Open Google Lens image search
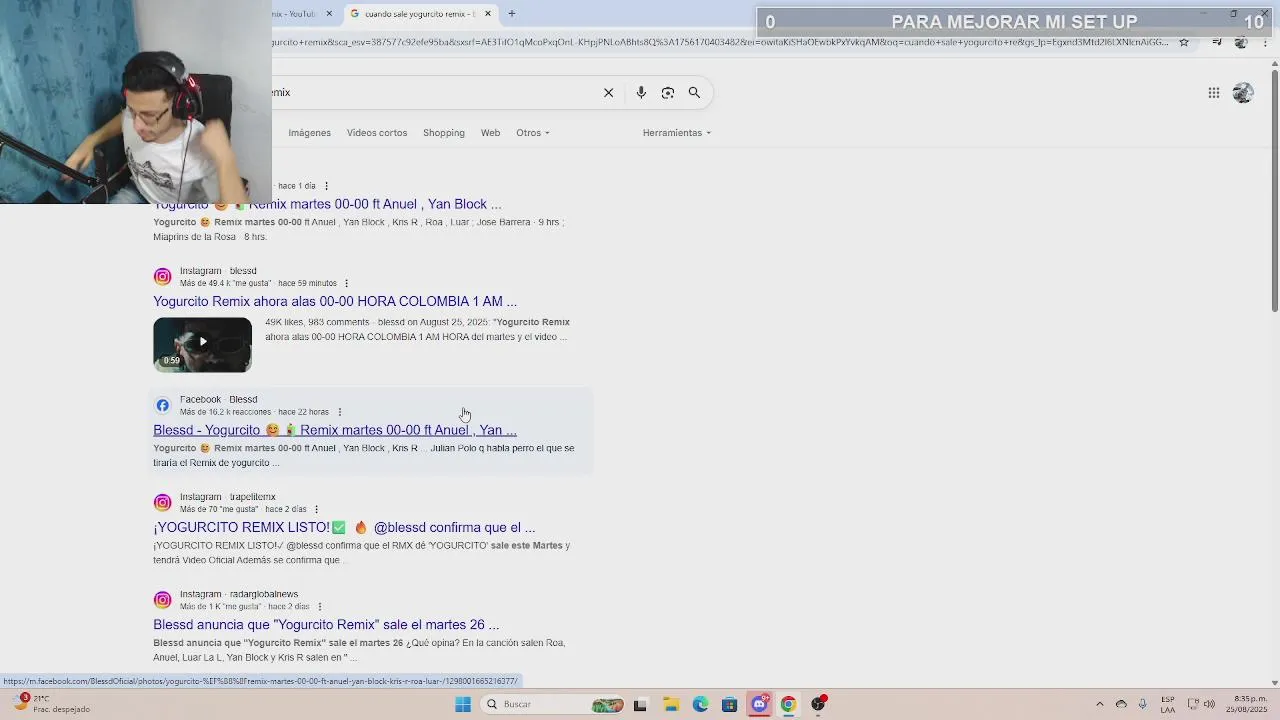The height and width of the screenshot is (720, 1280). (x=668, y=93)
